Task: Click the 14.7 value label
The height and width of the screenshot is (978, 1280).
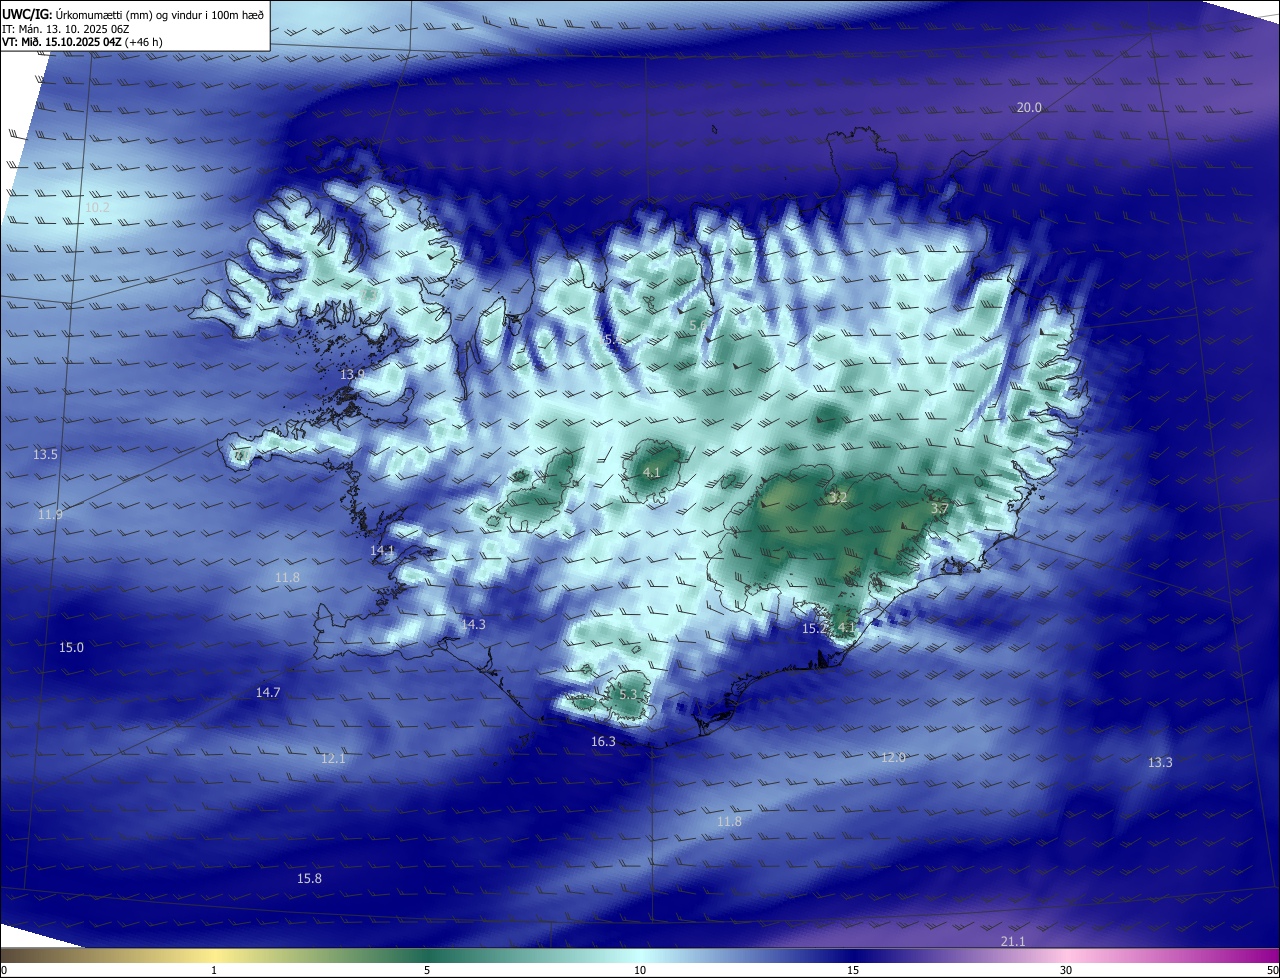Action: (268, 693)
